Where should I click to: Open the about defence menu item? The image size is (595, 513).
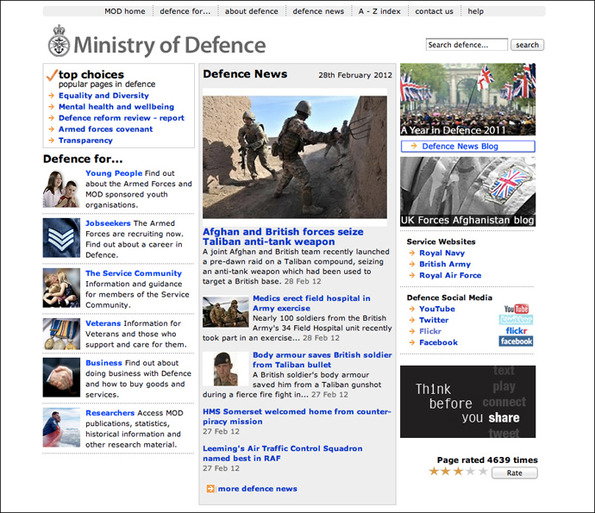(x=252, y=11)
